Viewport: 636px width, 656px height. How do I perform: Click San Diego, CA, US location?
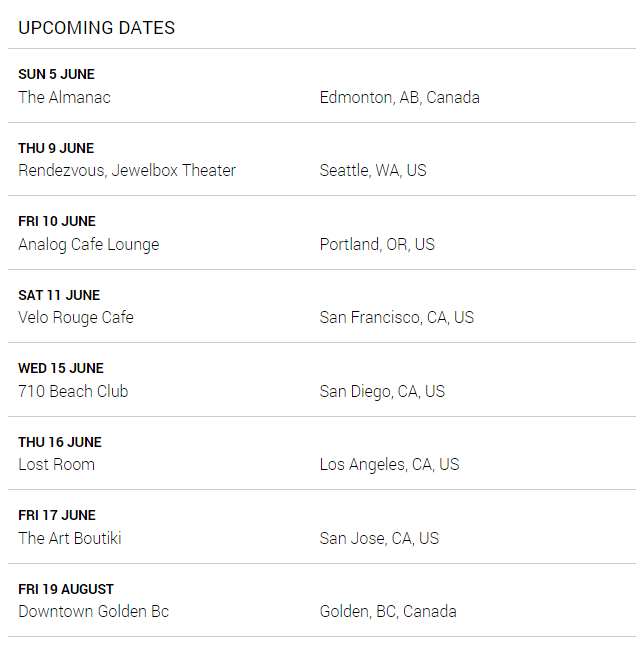tap(382, 391)
